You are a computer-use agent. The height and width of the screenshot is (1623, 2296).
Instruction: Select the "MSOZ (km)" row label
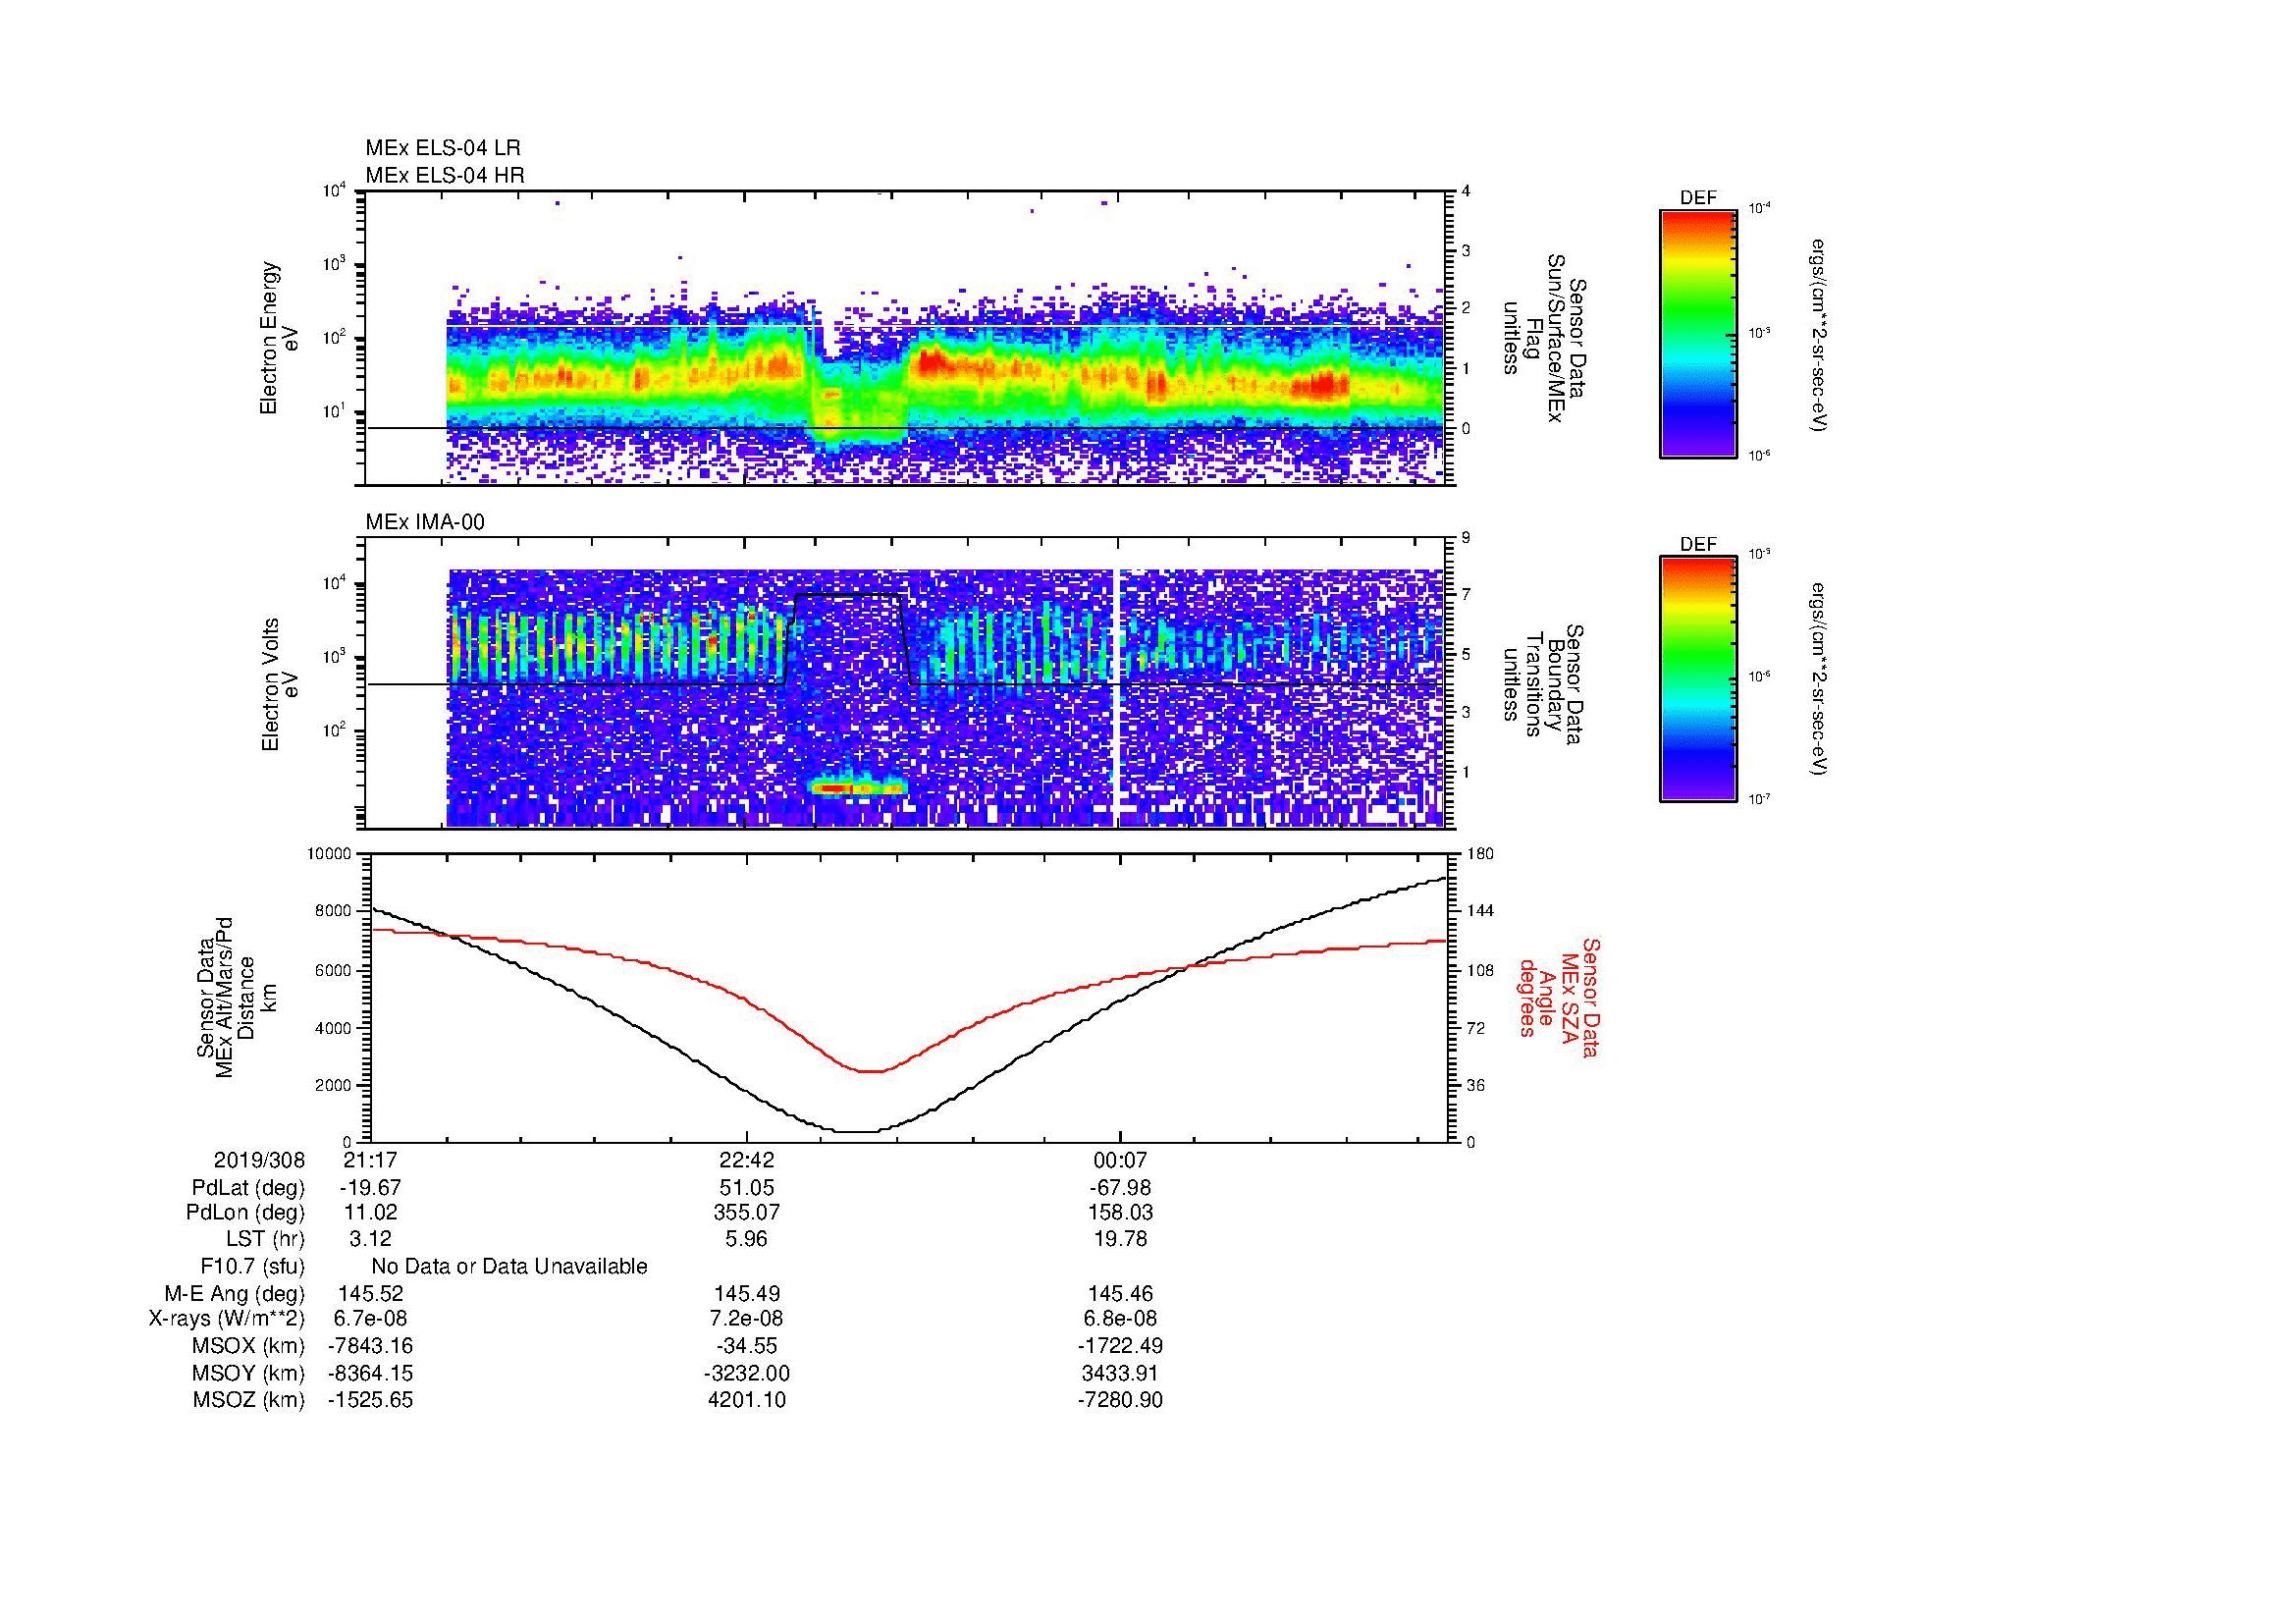248,1400
